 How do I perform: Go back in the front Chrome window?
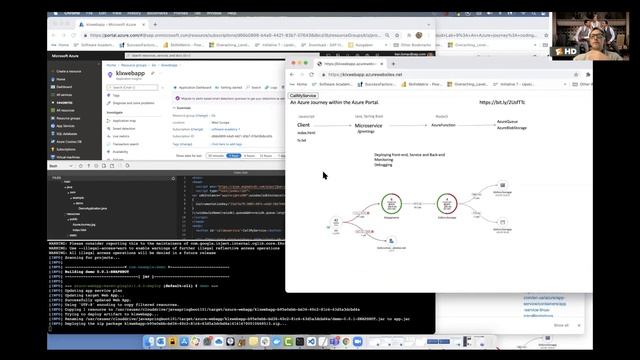(x=292, y=75)
